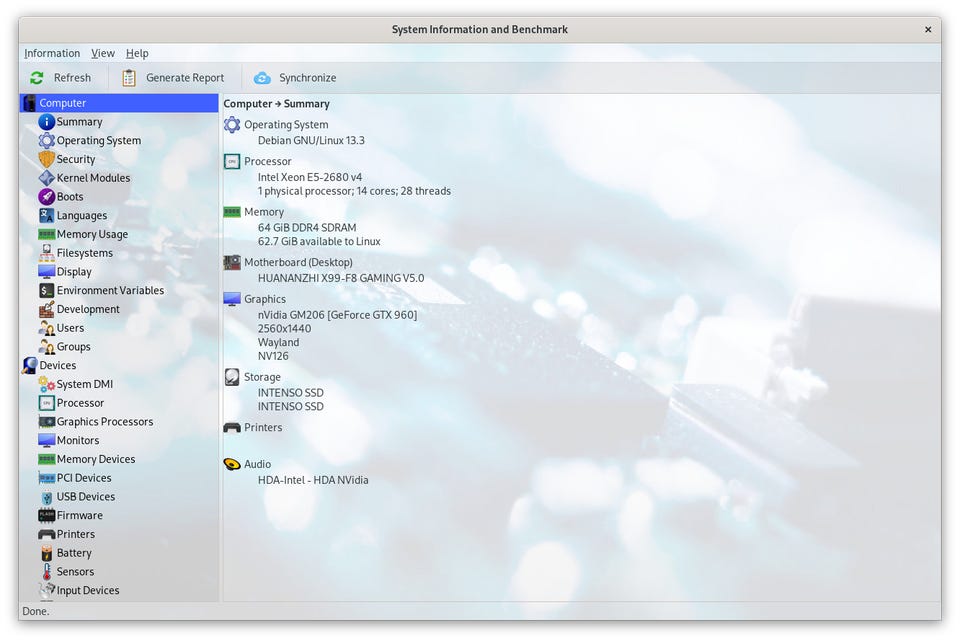Click the 'Intel Xeon E5-2680 v4' text
Viewport: 960px width, 641px height.
point(310,177)
